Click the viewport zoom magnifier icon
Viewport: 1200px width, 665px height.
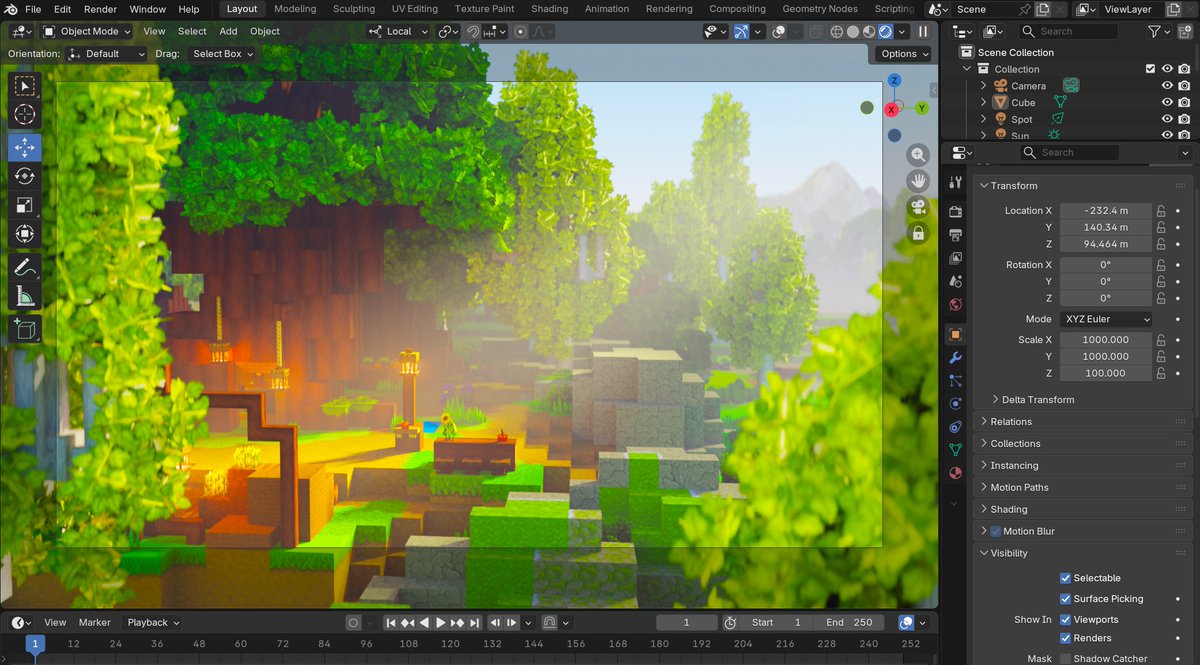click(918, 155)
